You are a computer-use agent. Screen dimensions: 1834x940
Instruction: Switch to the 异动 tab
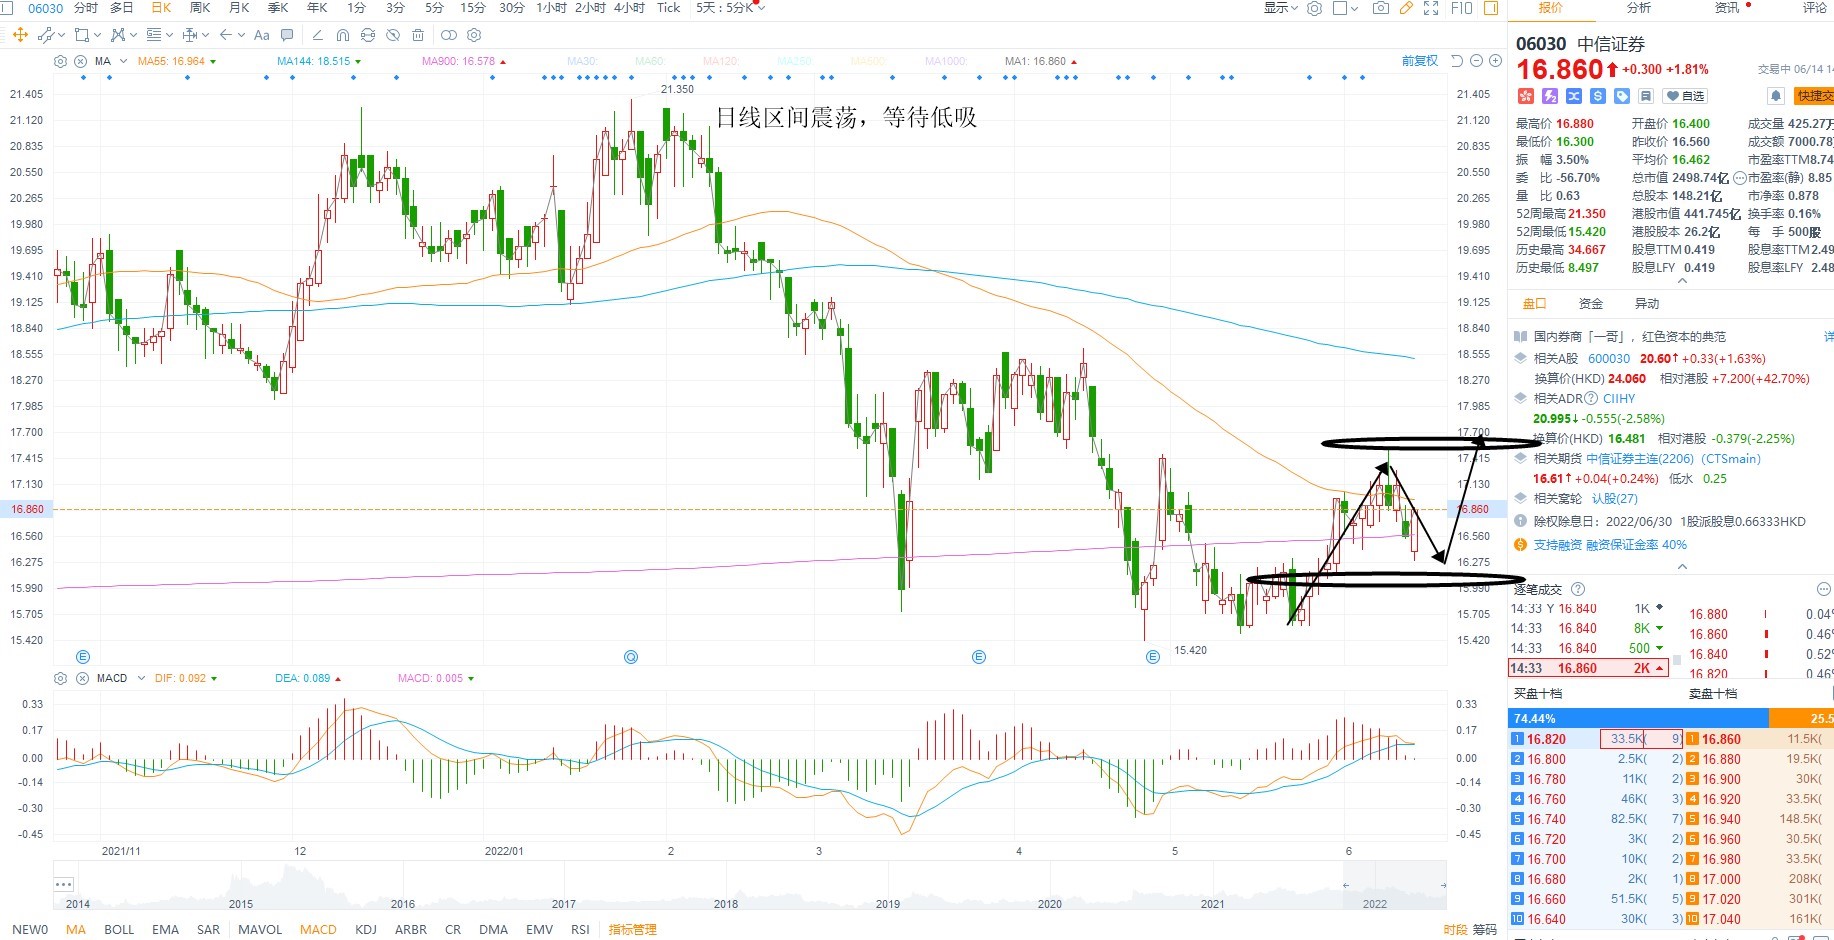tap(1646, 304)
